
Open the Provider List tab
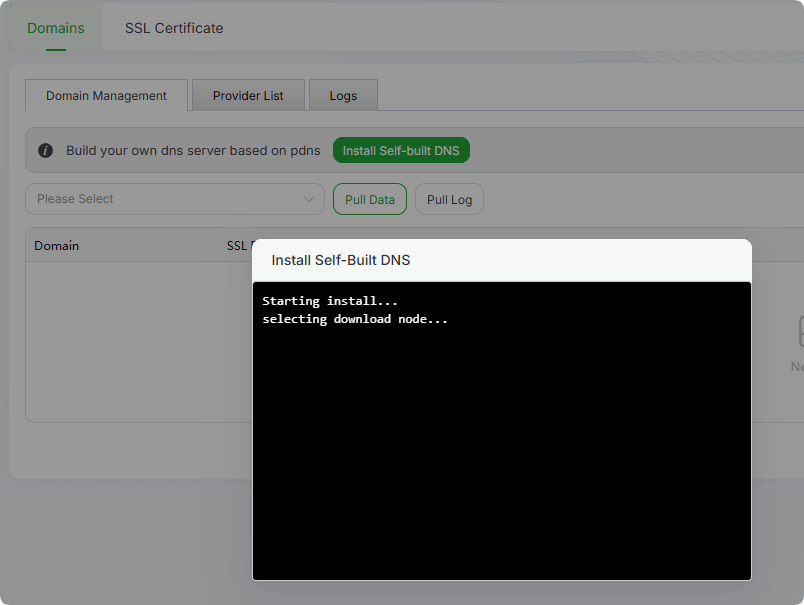[248, 95]
